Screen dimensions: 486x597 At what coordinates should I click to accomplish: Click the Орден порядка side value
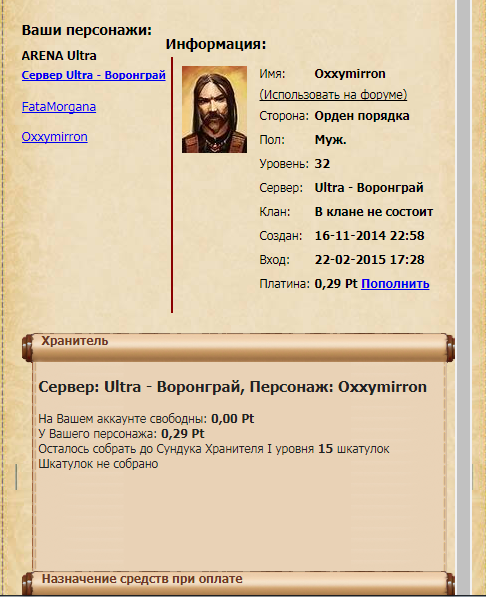pos(362,116)
